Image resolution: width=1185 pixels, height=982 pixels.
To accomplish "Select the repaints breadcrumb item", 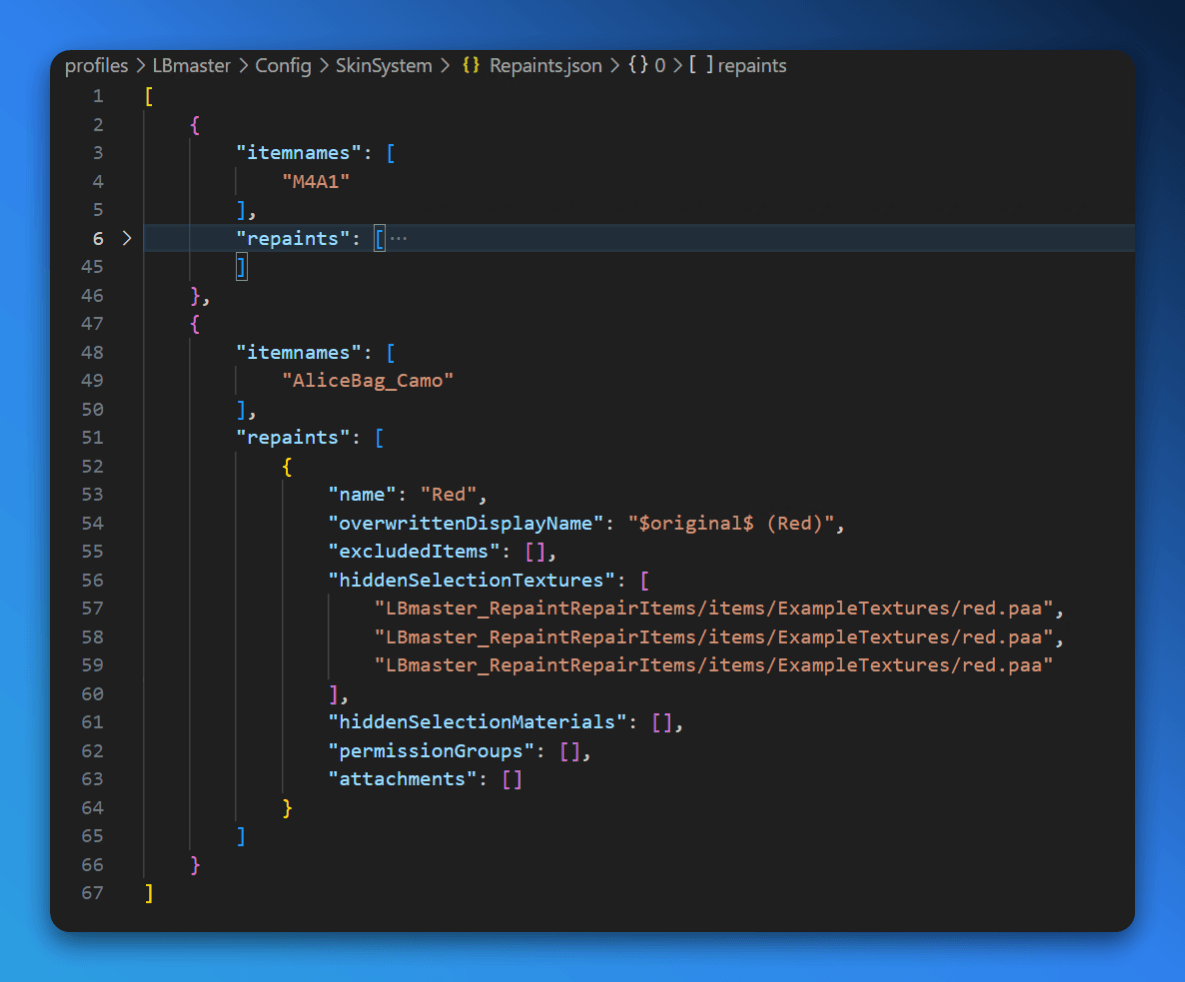I will tap(752, 66).
